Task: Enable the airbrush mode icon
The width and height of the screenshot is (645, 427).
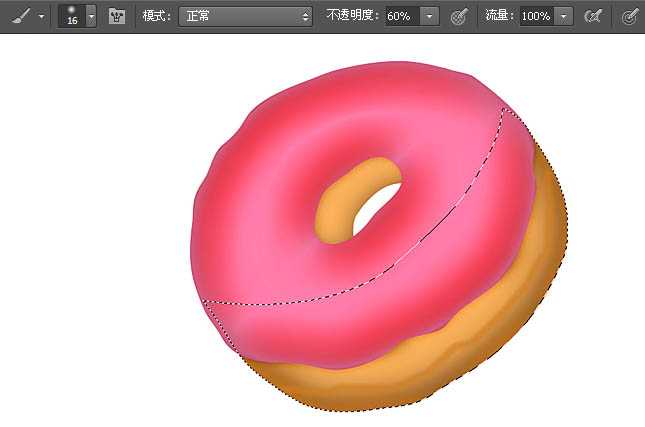Action: click(593, 16)
